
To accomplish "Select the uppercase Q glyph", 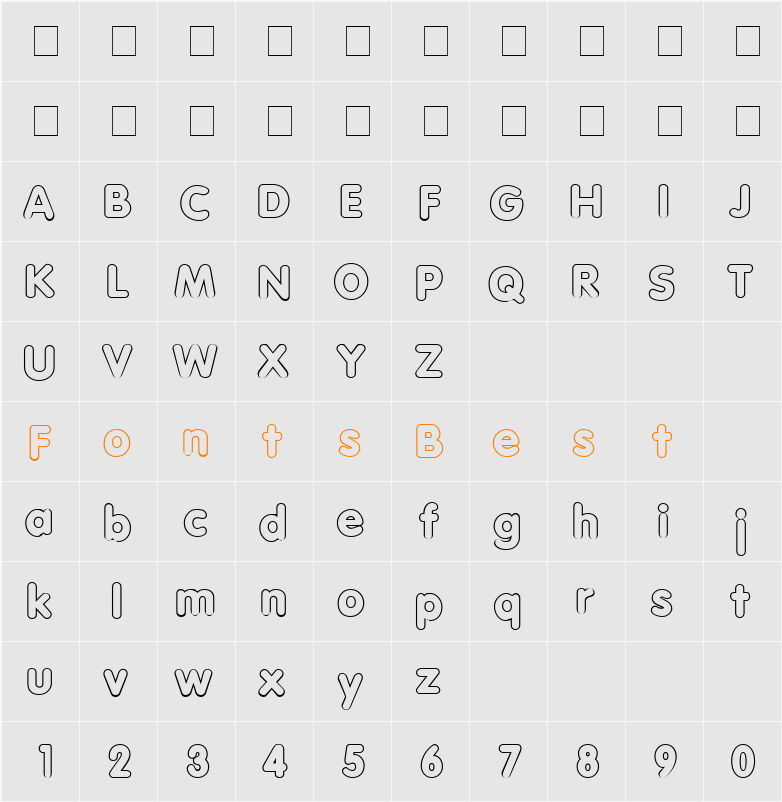I will click(506, 284).
